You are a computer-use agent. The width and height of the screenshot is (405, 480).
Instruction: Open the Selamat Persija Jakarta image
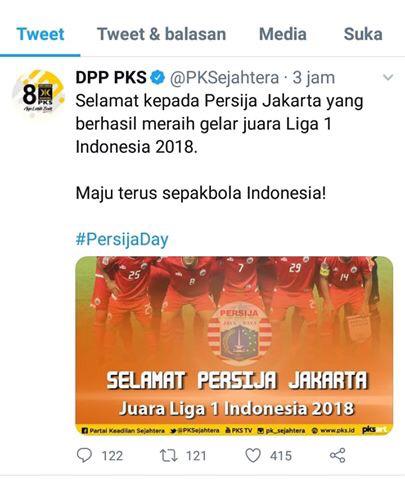[234, 345]
